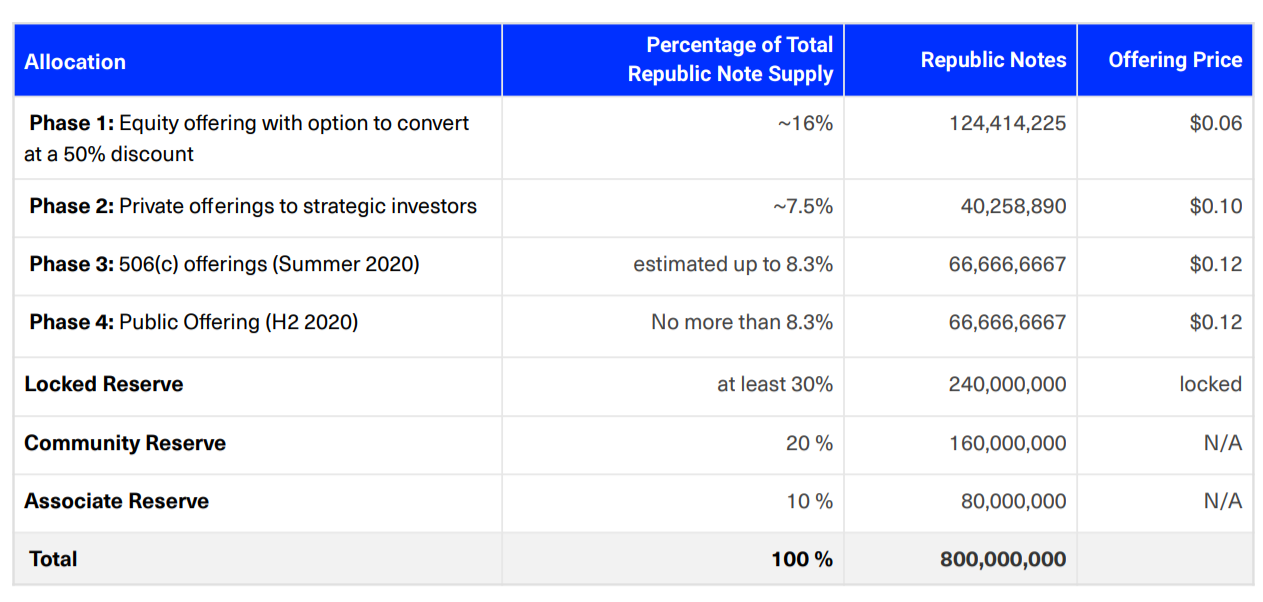1263x602 pixels.
Task: Select the Phase 4 Public Offering label
Action: click(x=193, y=322)
